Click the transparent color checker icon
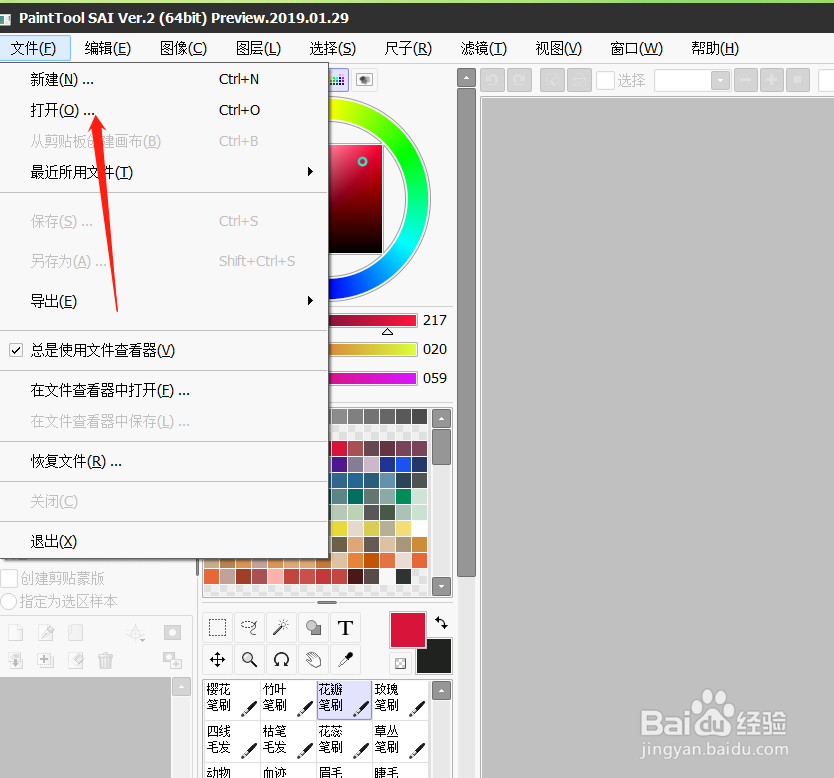The image size is (834, 778). [x=401, y=663]
